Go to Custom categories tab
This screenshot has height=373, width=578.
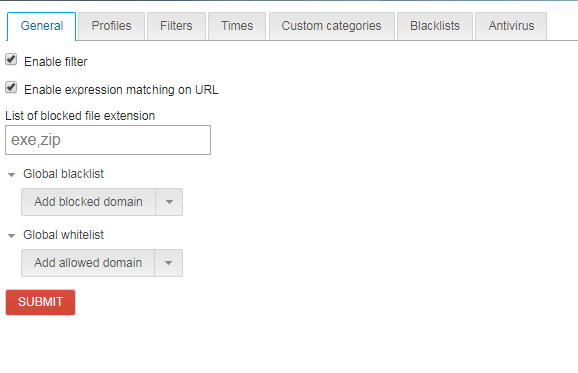(x=332, y=26)
